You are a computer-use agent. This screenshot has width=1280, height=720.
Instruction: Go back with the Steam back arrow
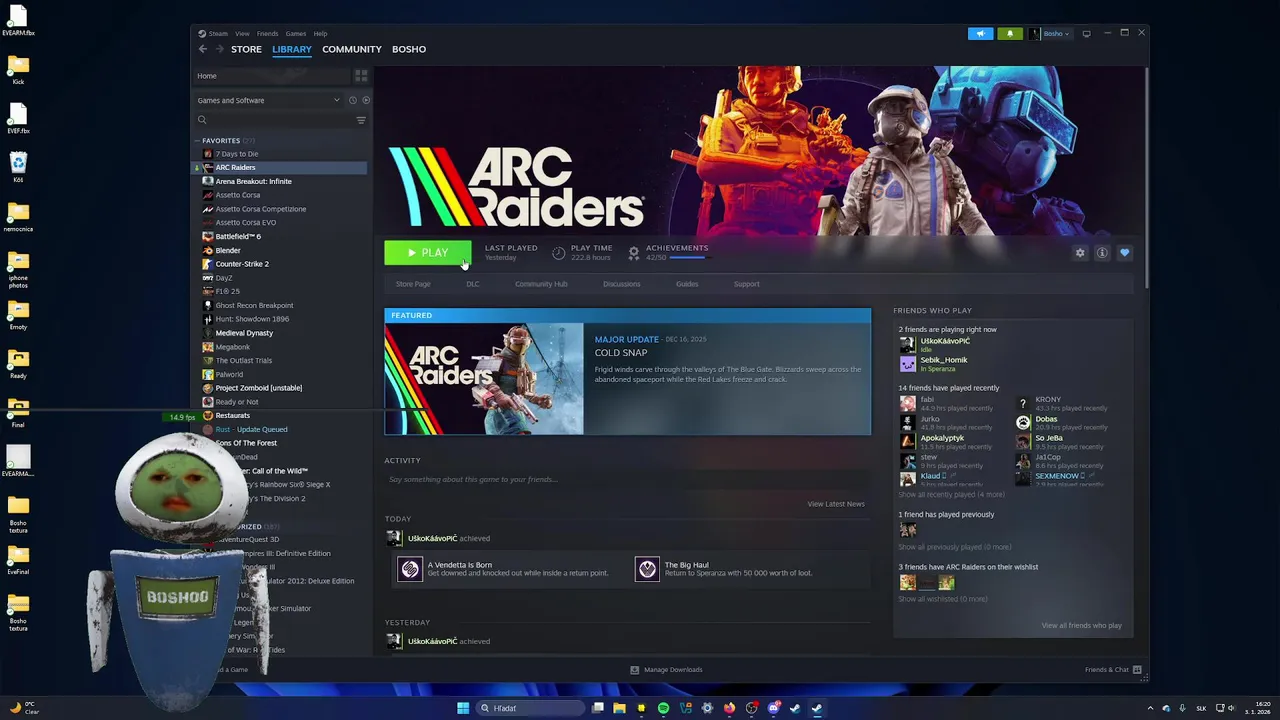point(203,49)
